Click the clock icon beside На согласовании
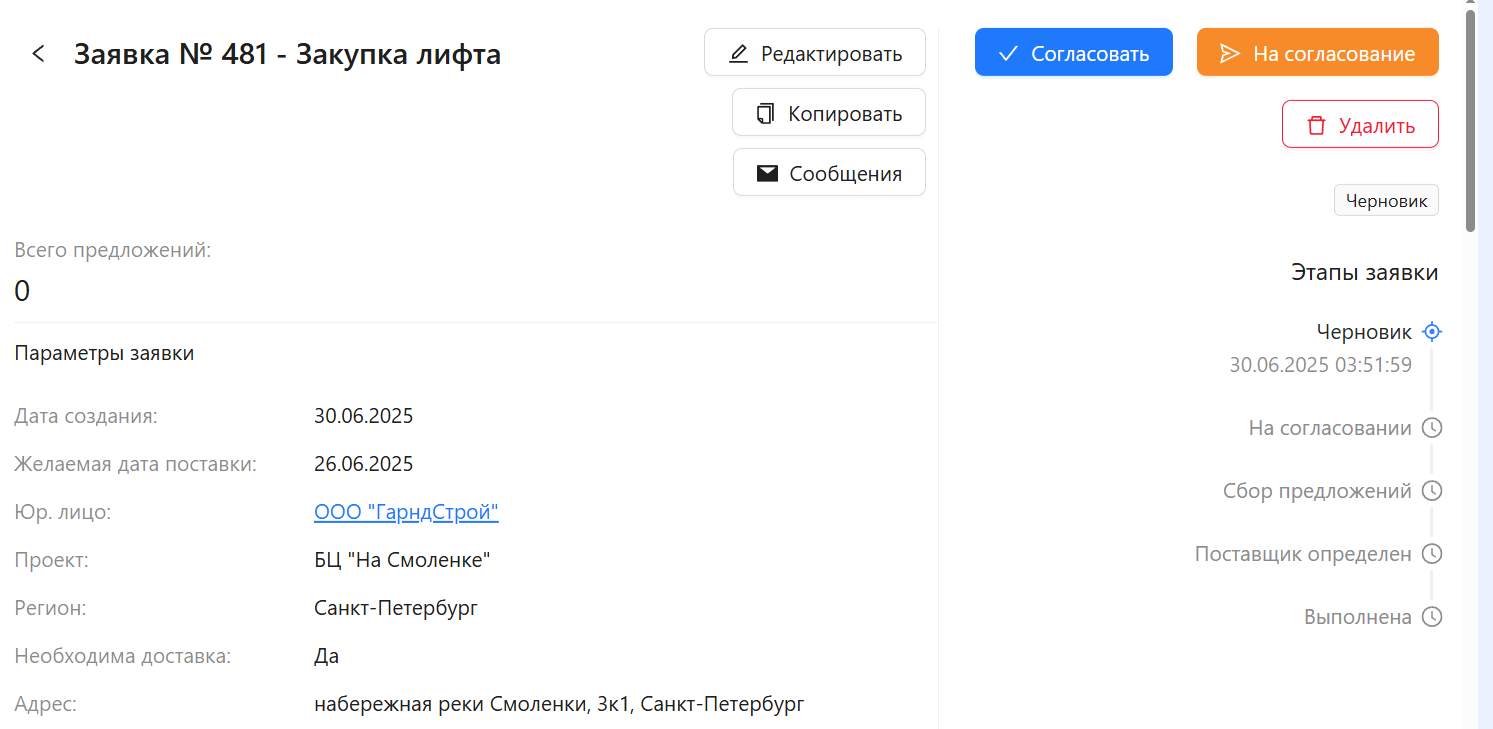Image resolution: width=1493 pixels, height=729 pixels. (x=1432, y=428)
